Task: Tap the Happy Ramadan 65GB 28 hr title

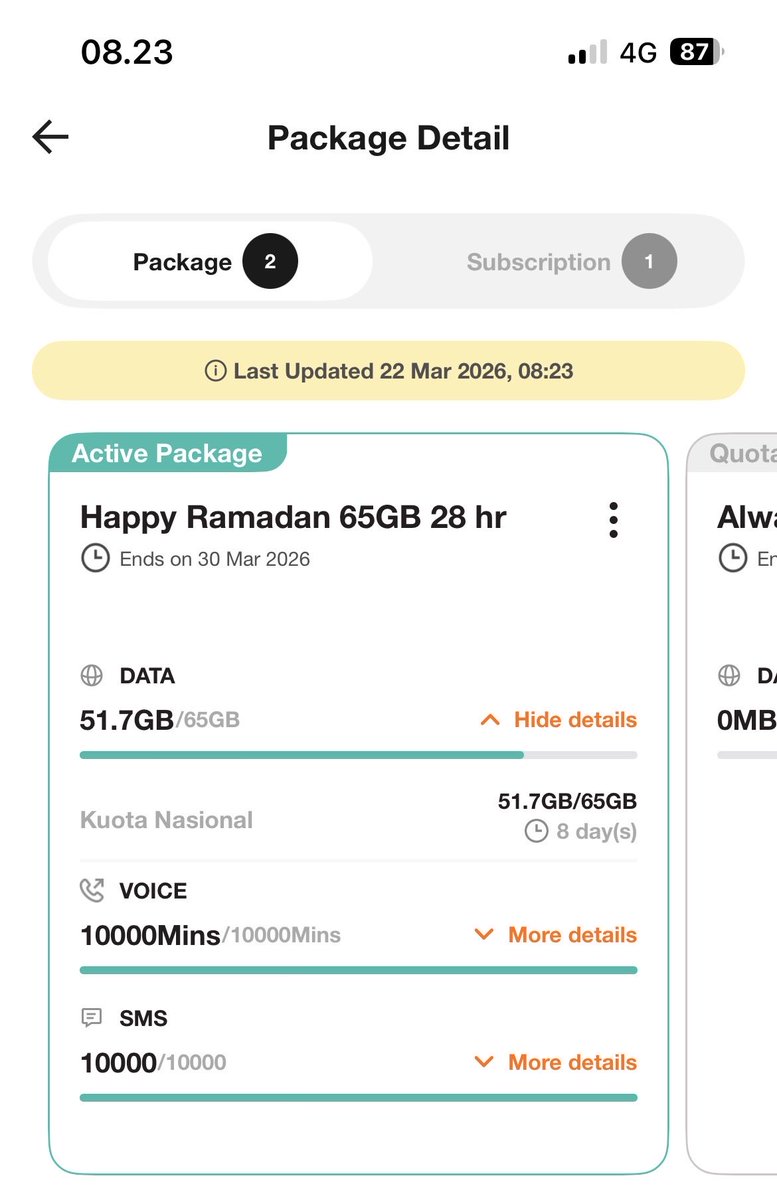Action: pyautogui.click(x=293, y=518)
